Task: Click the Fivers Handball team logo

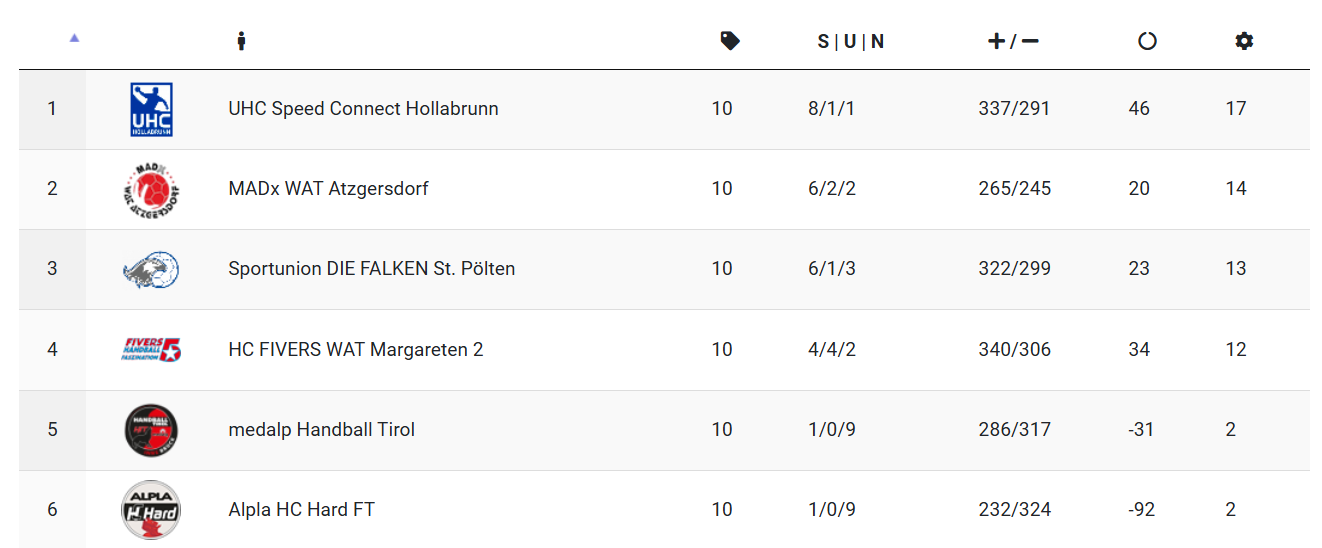Action: coord(151,349)
